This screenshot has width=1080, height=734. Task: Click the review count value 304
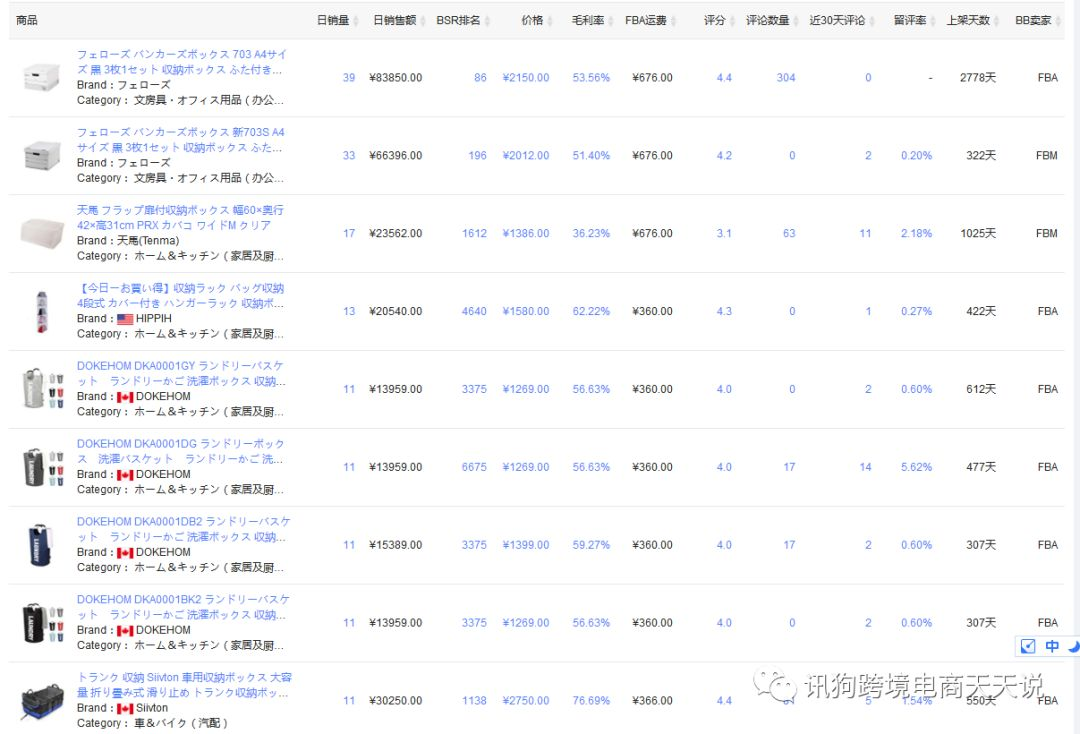(786, 78)
